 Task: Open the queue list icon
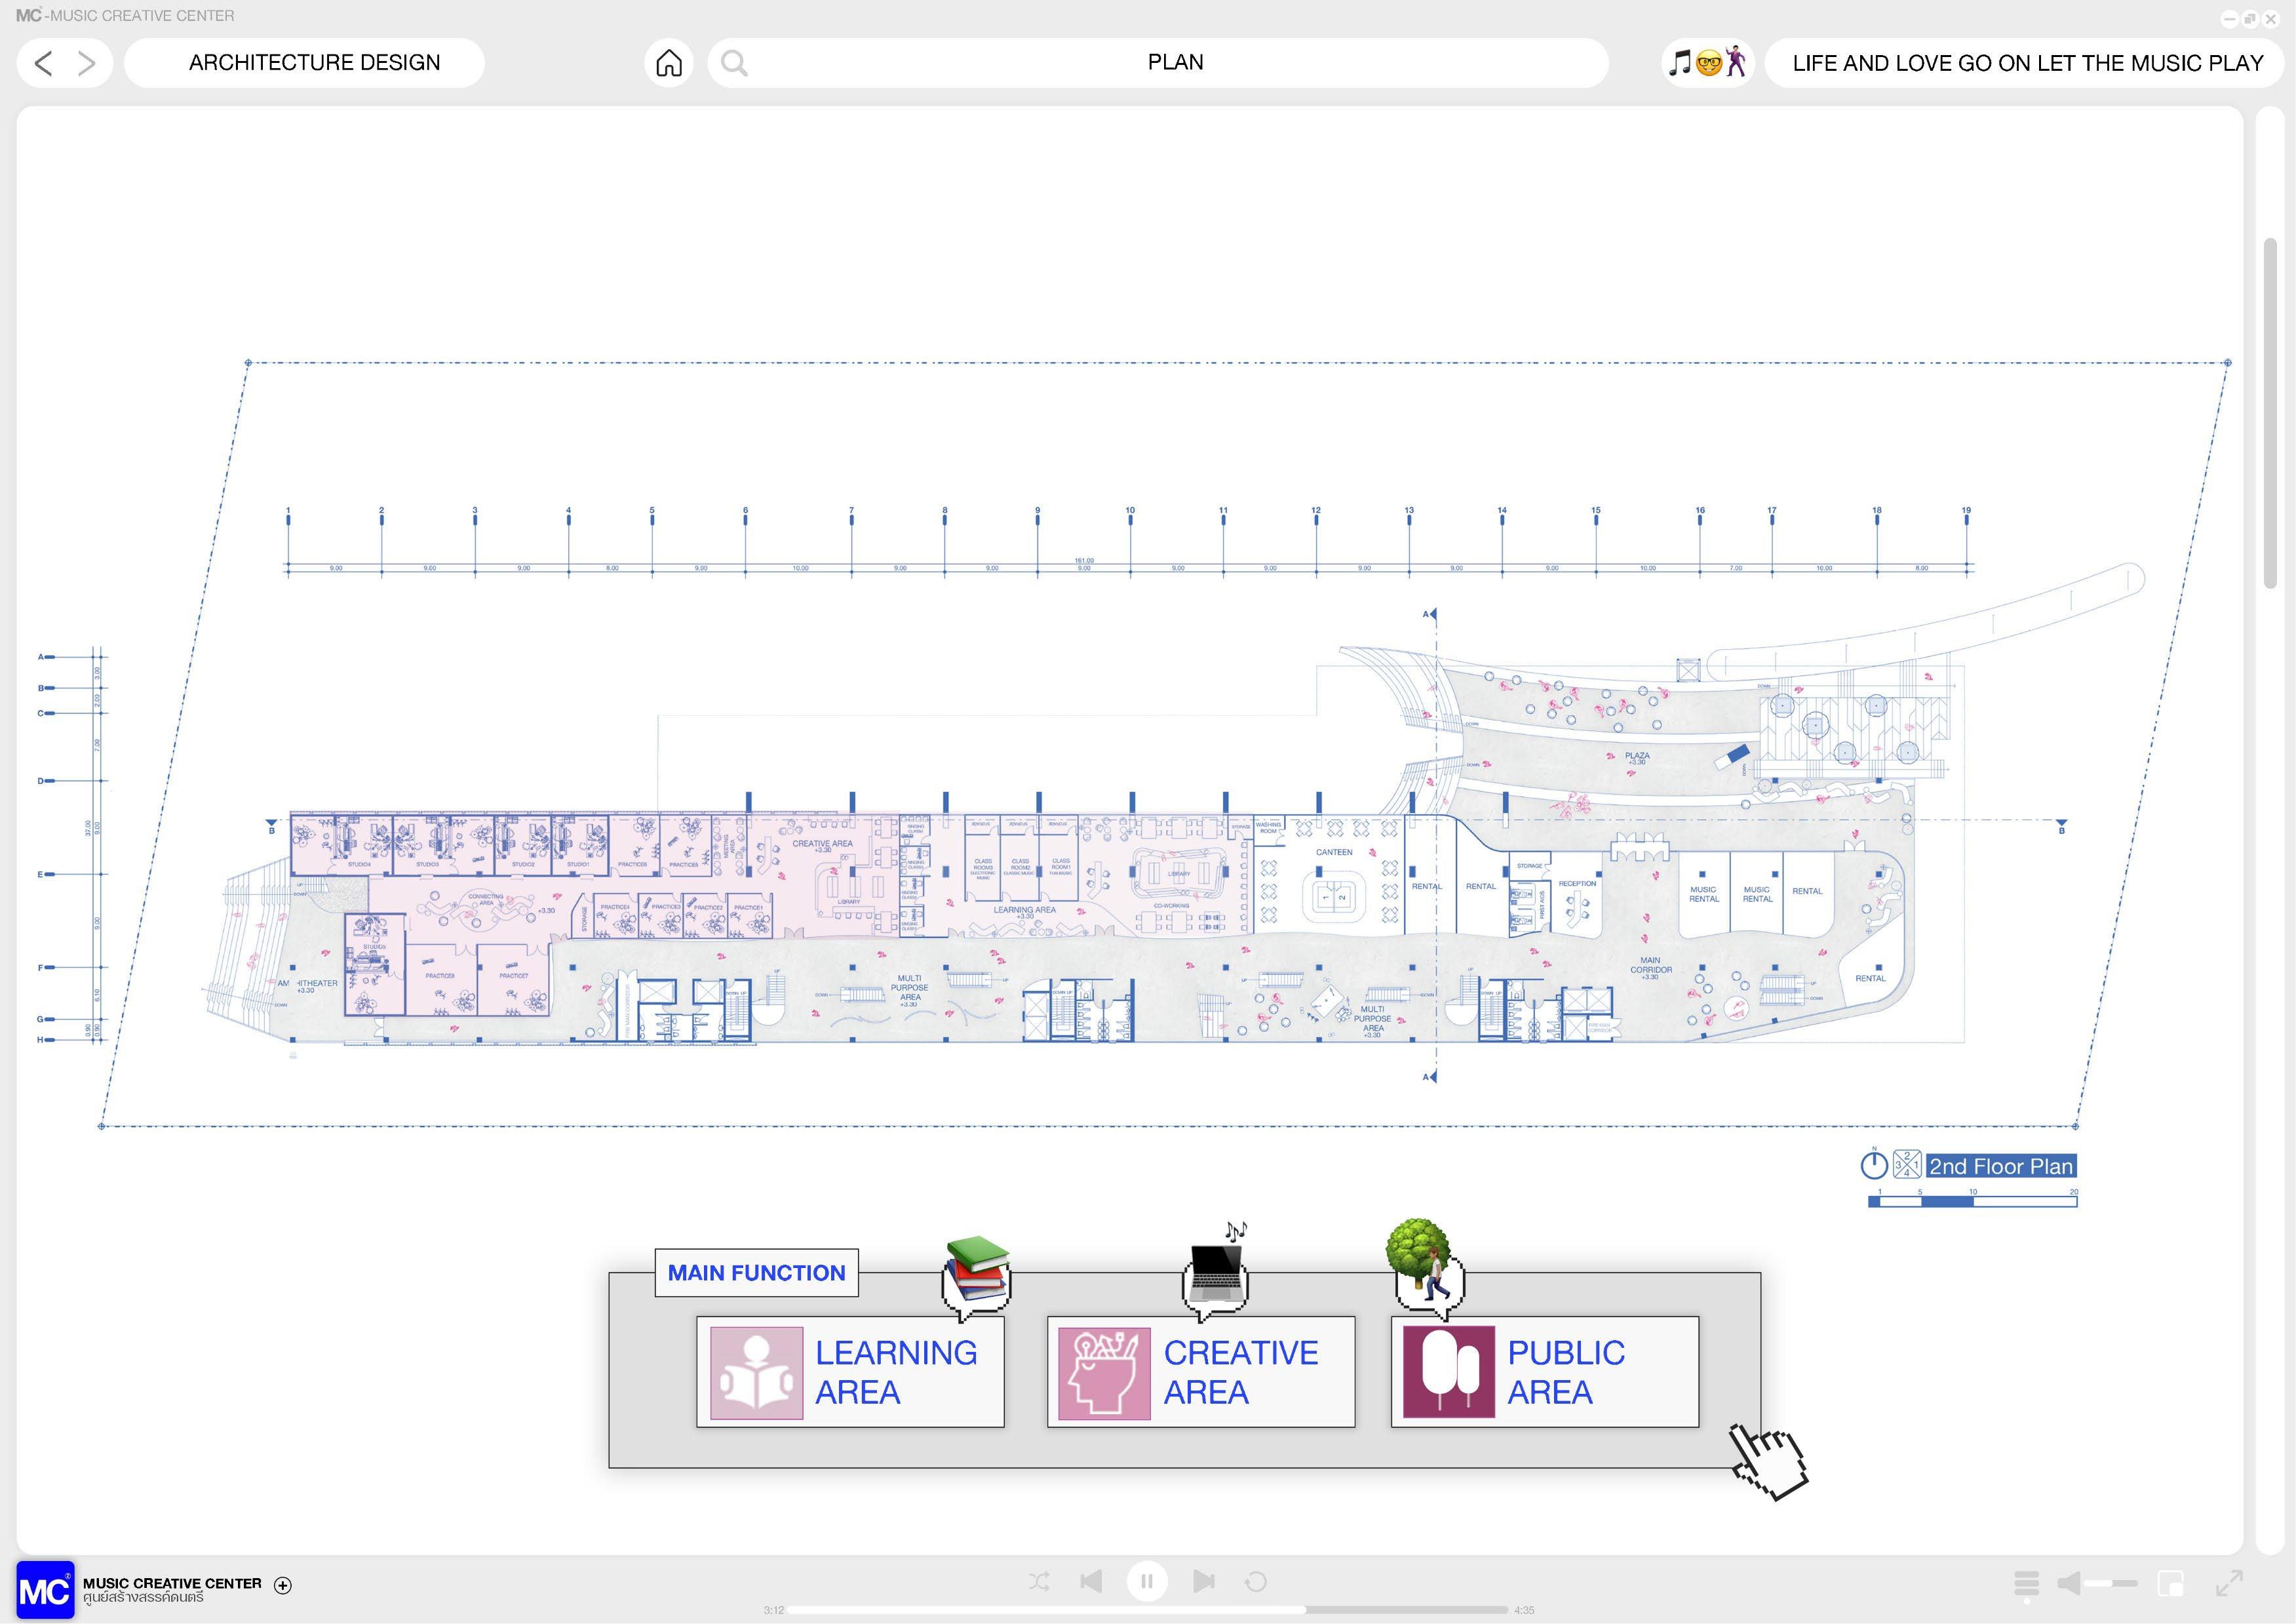pos(2026,1583)
